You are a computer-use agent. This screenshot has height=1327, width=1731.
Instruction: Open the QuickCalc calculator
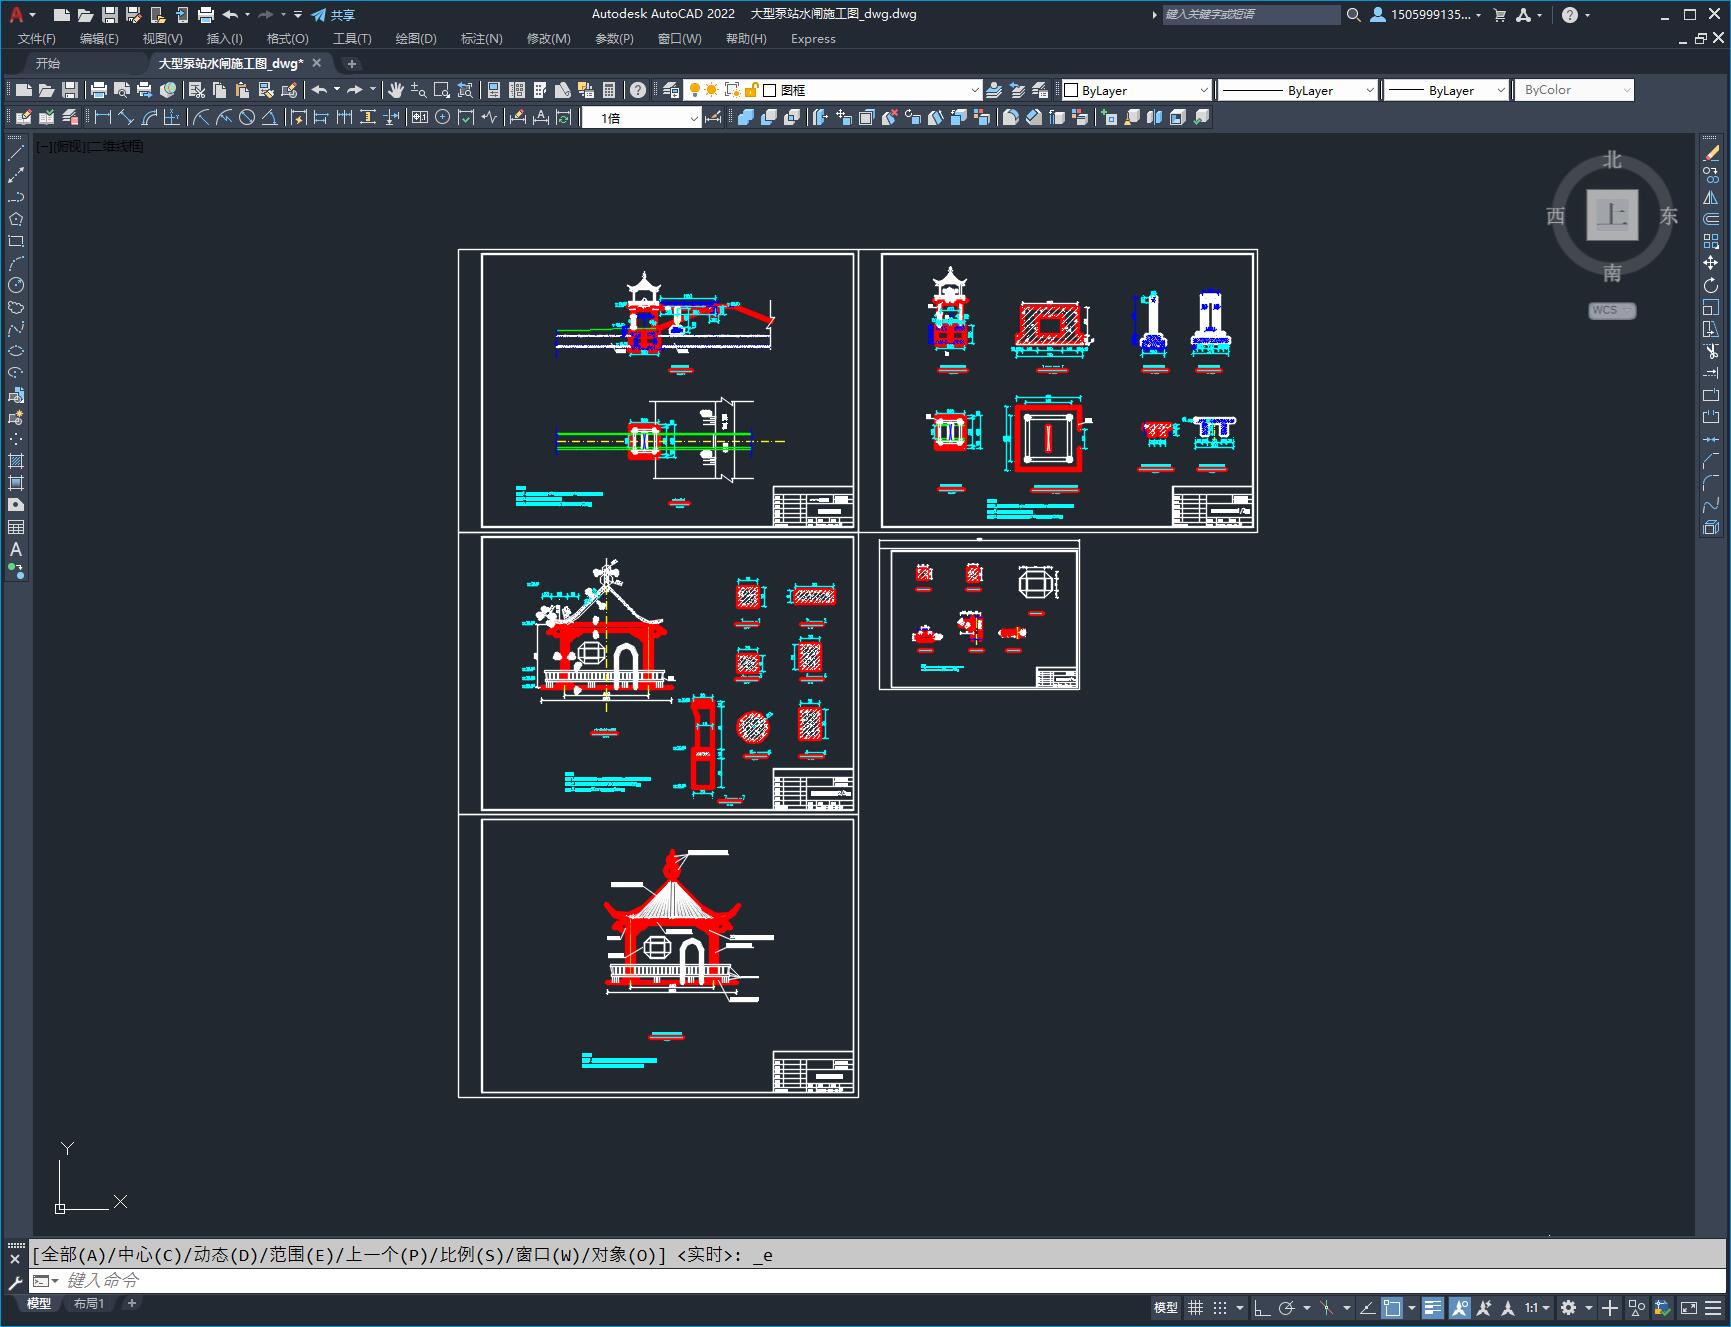pos(609,90)
